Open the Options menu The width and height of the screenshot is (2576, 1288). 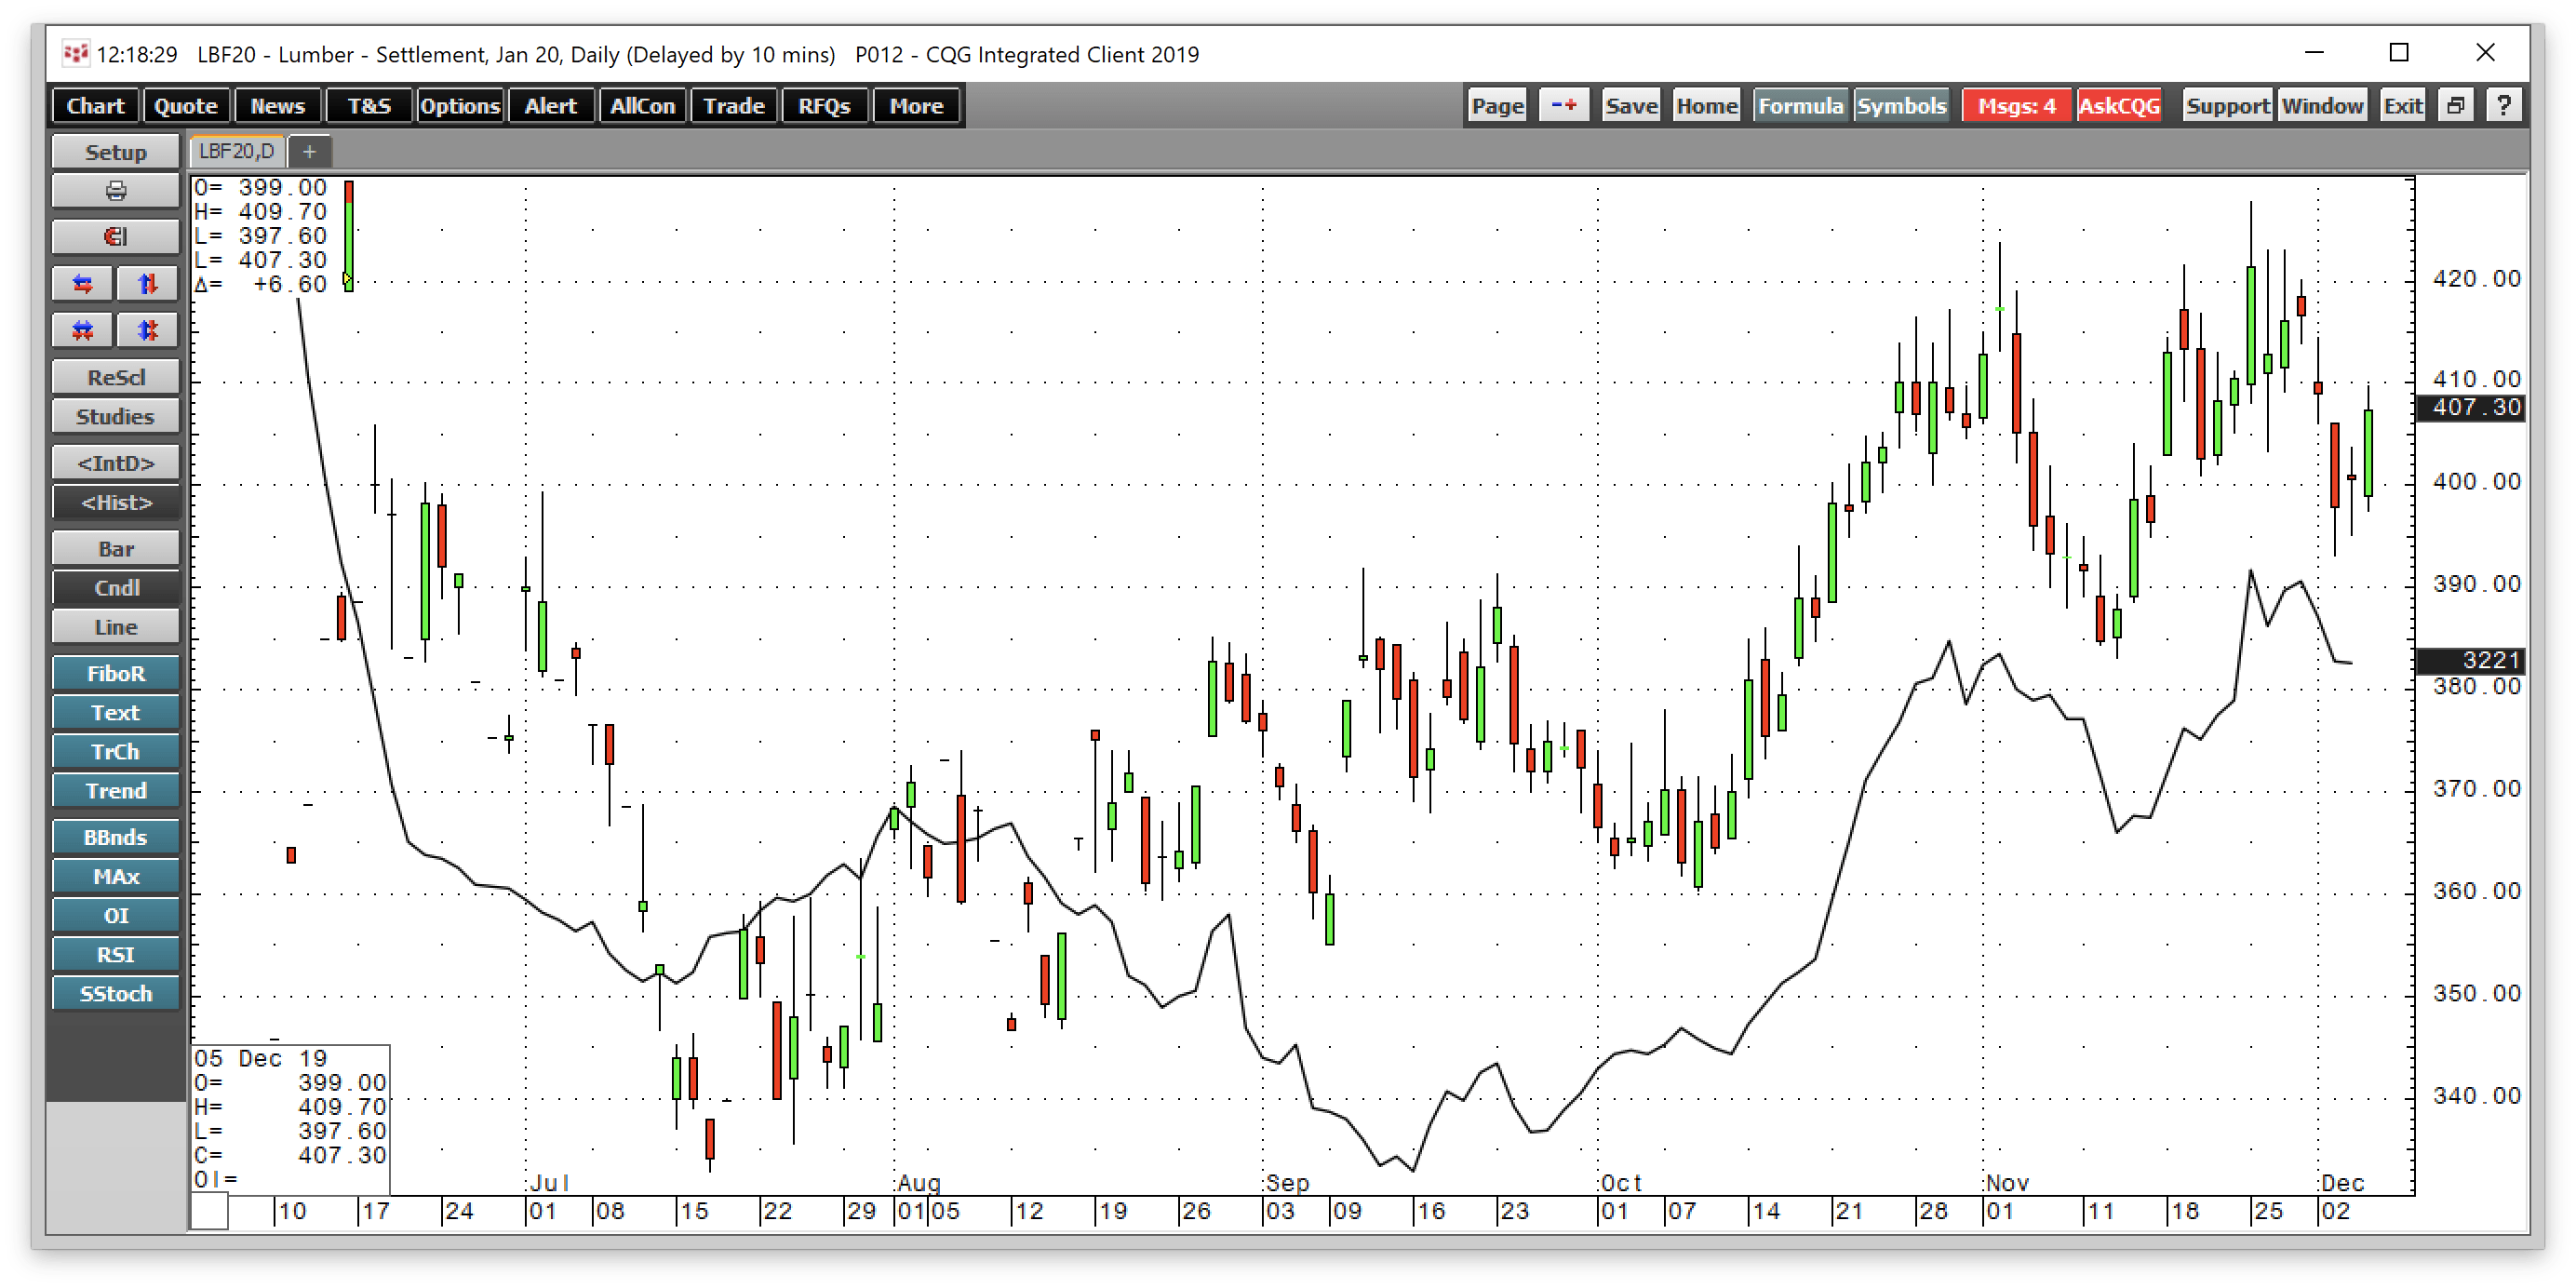(460, 106)
